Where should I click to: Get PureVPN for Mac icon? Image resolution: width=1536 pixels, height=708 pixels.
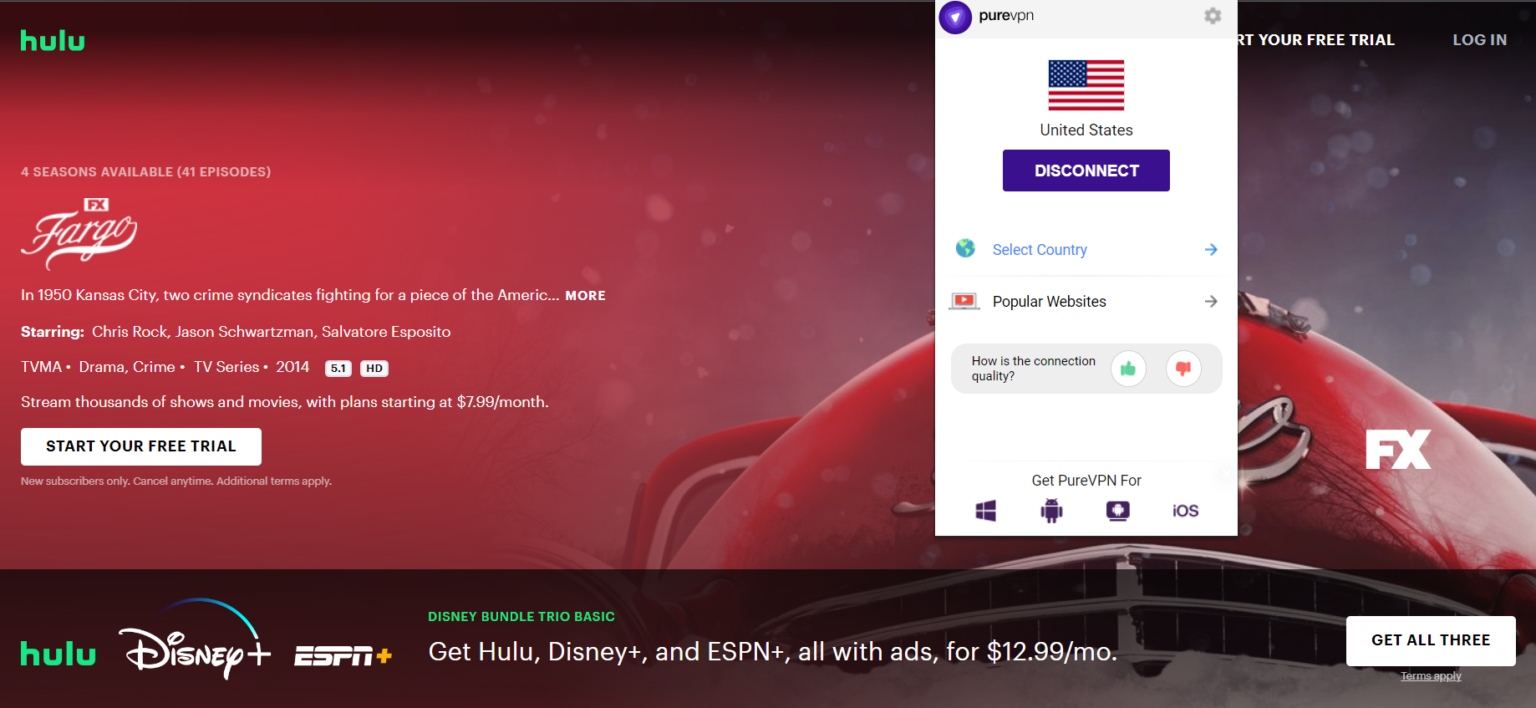pos(1117,511)
